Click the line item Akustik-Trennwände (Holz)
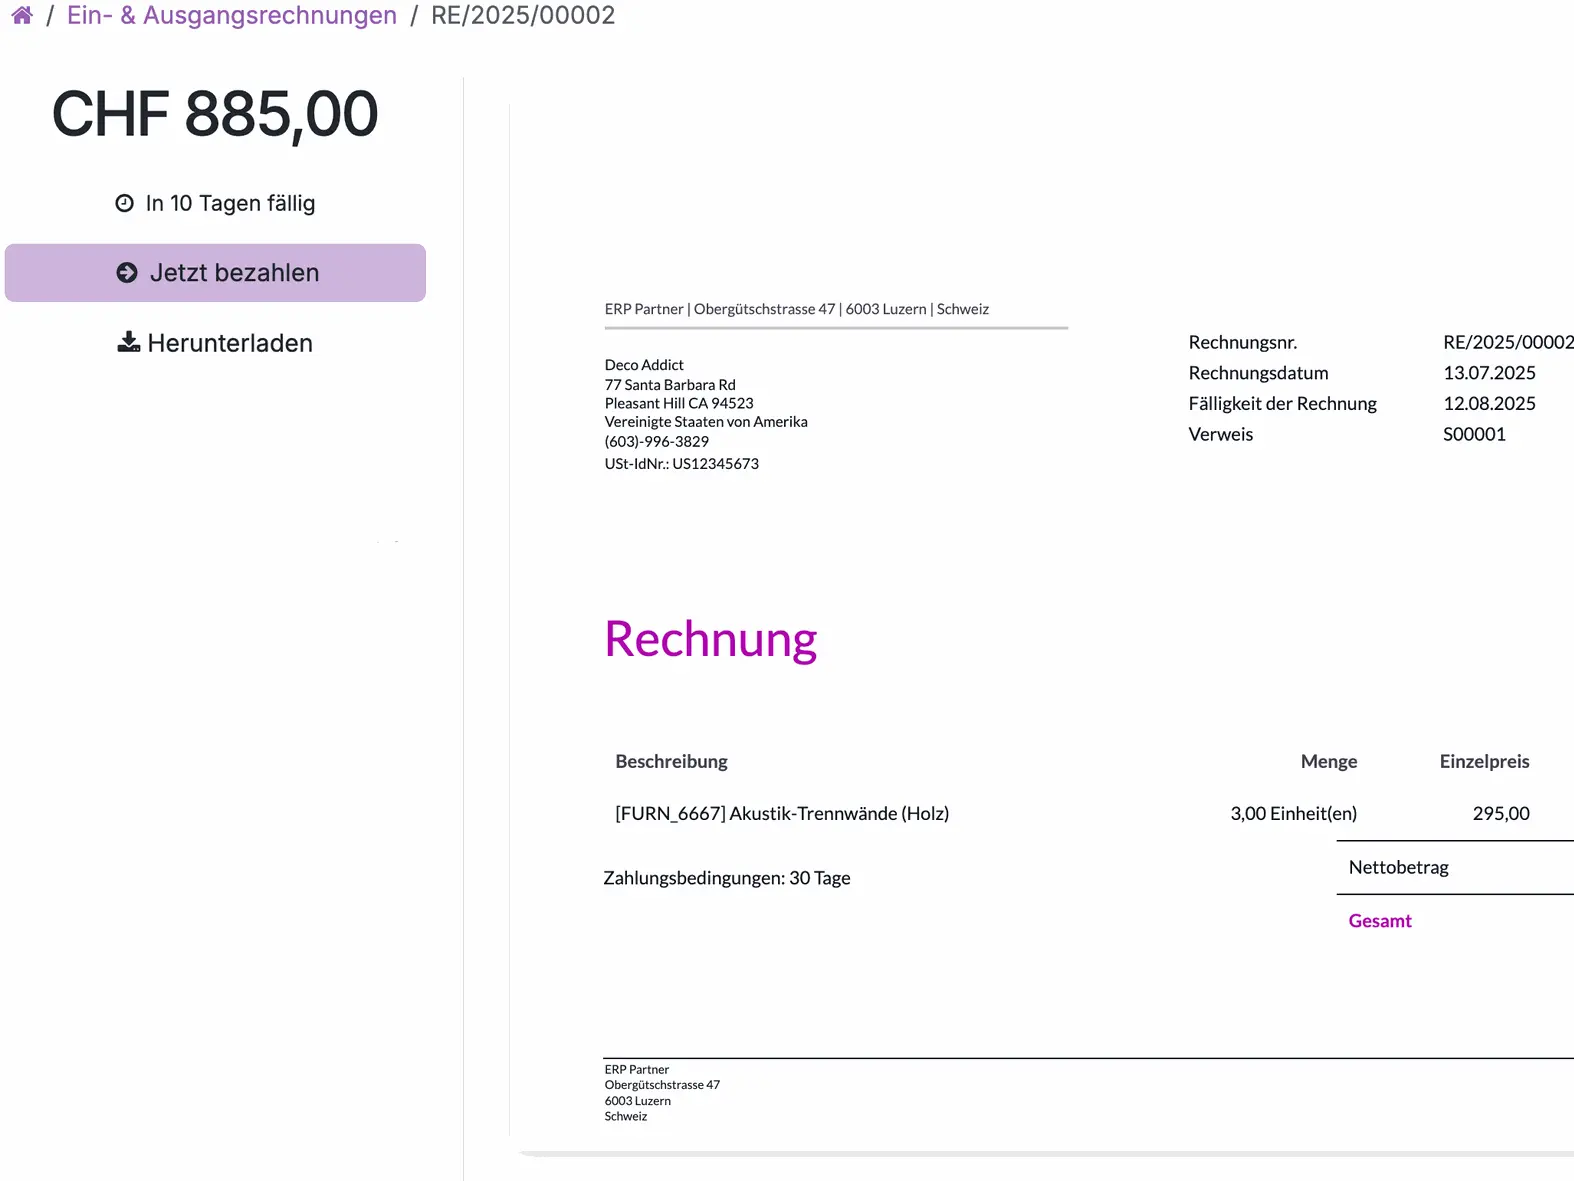 tap(782, 812)
